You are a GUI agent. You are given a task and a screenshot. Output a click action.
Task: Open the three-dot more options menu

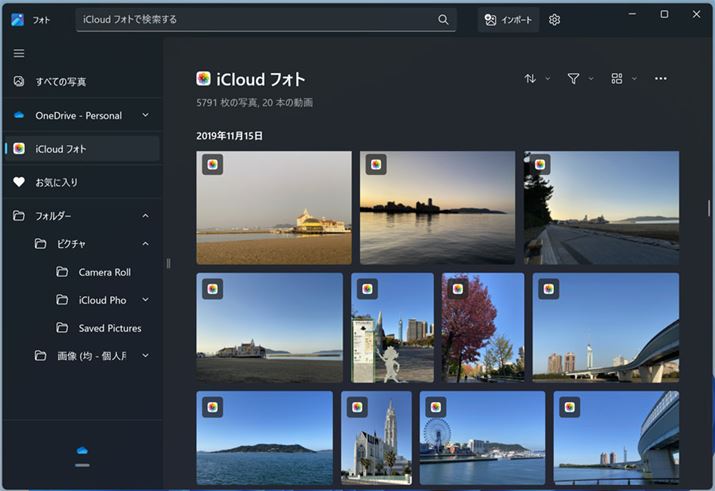point(660,79)
